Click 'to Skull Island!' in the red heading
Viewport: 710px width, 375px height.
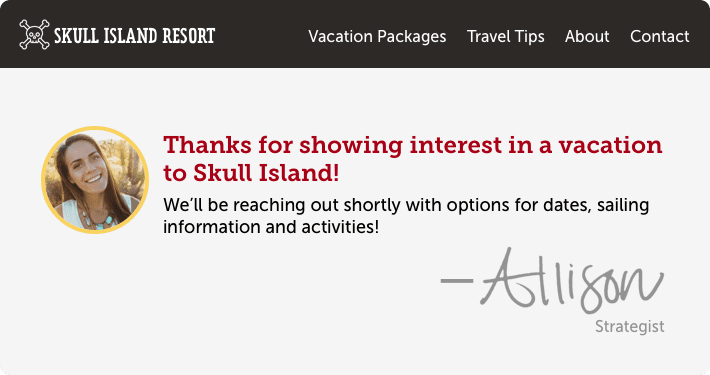pos(251,173)
